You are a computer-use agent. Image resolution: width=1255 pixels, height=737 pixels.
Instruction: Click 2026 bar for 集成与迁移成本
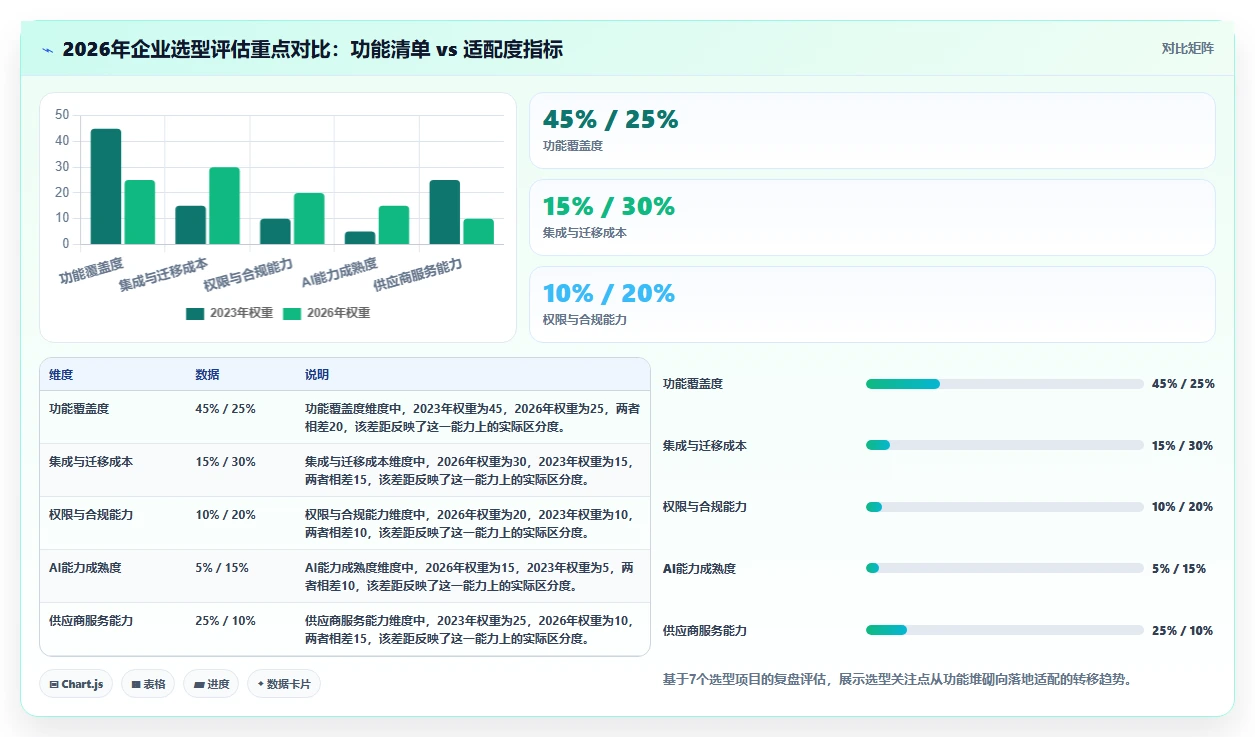[224, 205]
